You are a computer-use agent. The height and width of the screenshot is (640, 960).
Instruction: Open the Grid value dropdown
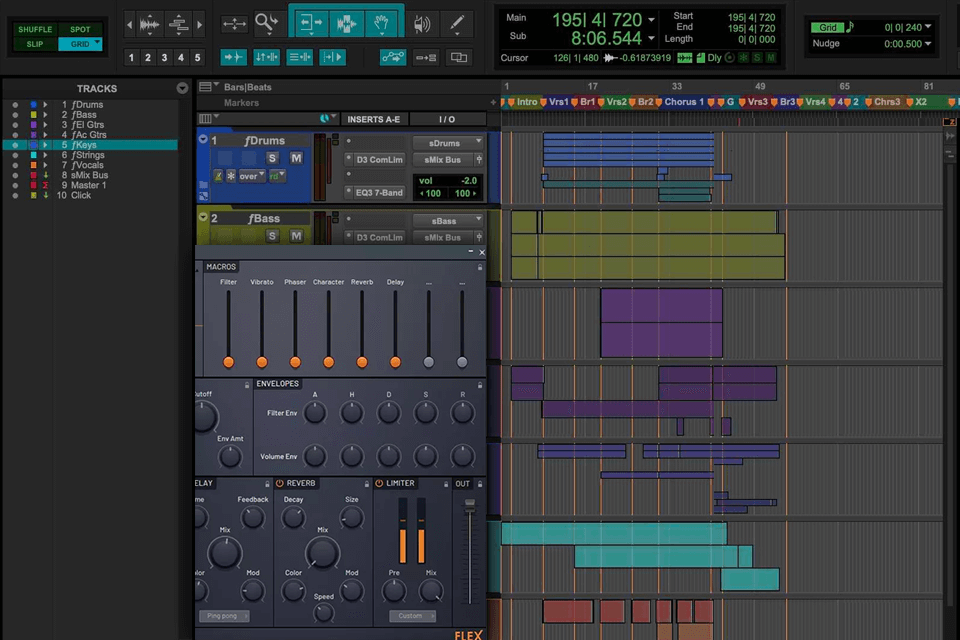click(927, 28)
